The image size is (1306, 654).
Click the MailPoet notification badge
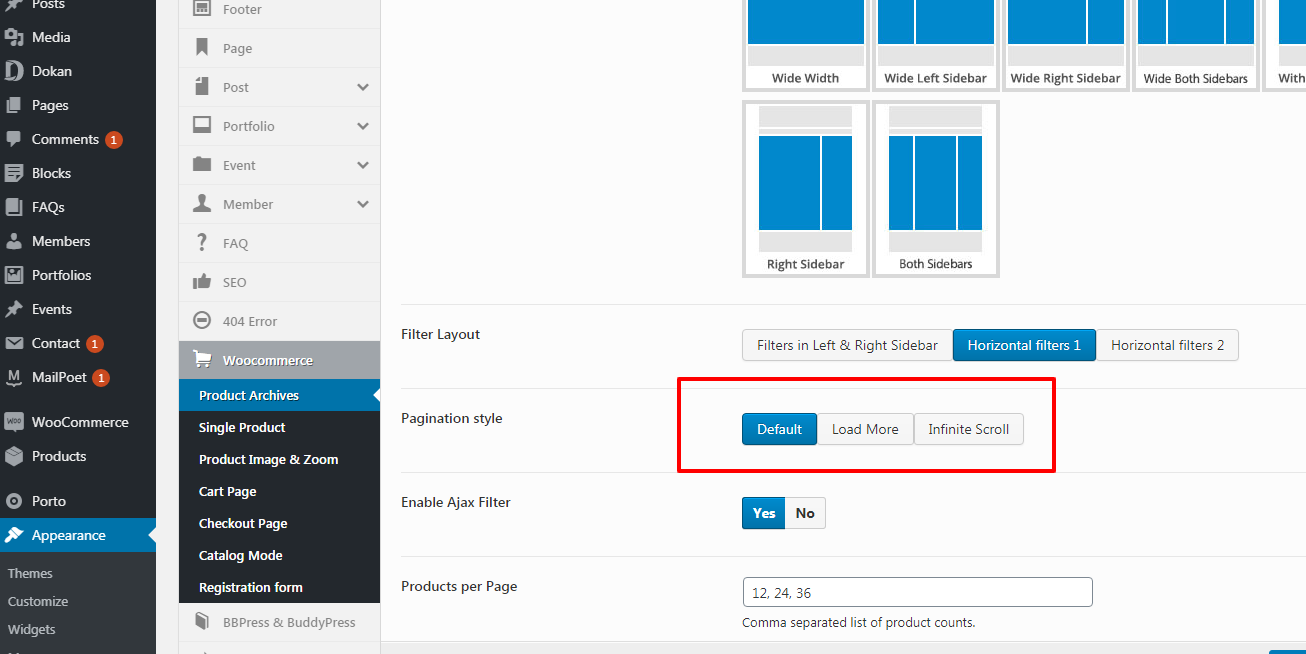(101, 378)
